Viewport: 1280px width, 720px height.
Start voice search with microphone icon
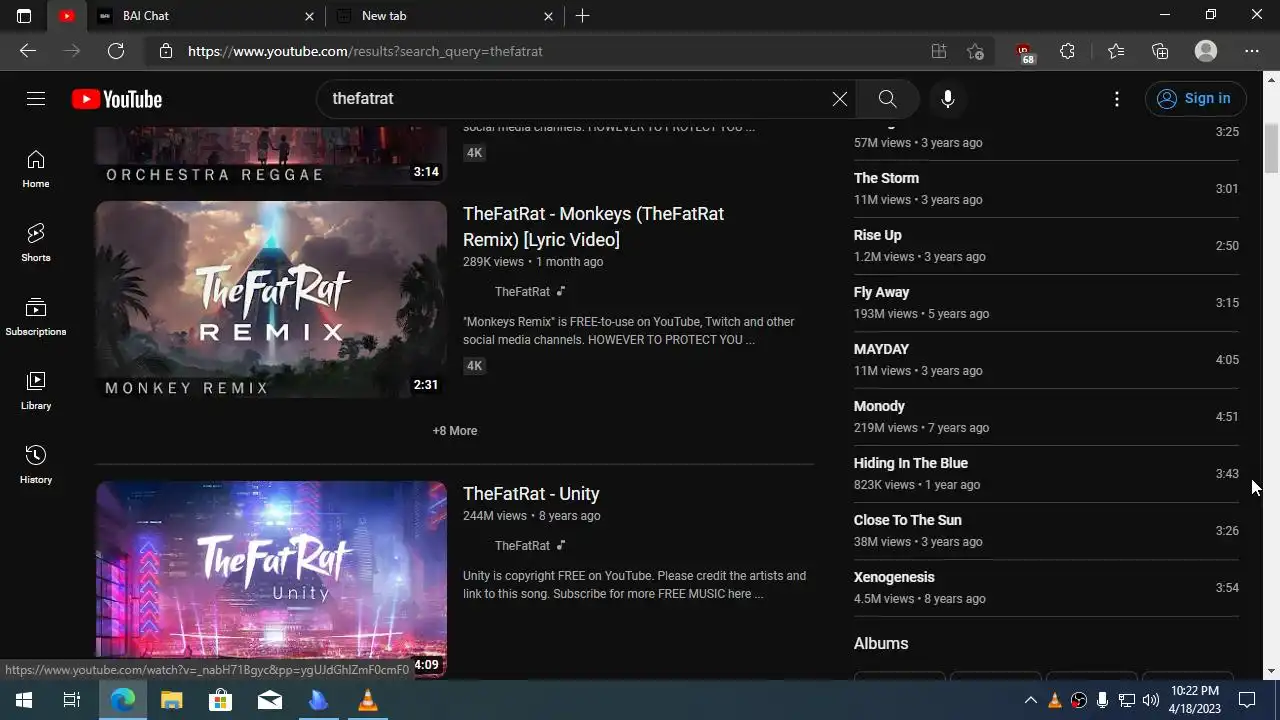[948, 99]
